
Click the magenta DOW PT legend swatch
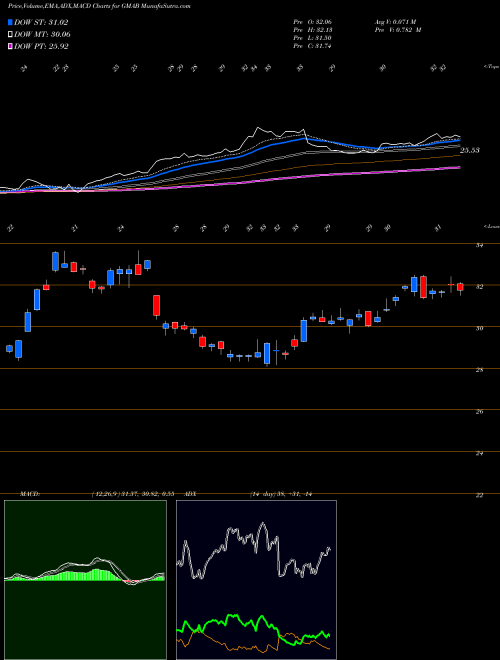11,47
